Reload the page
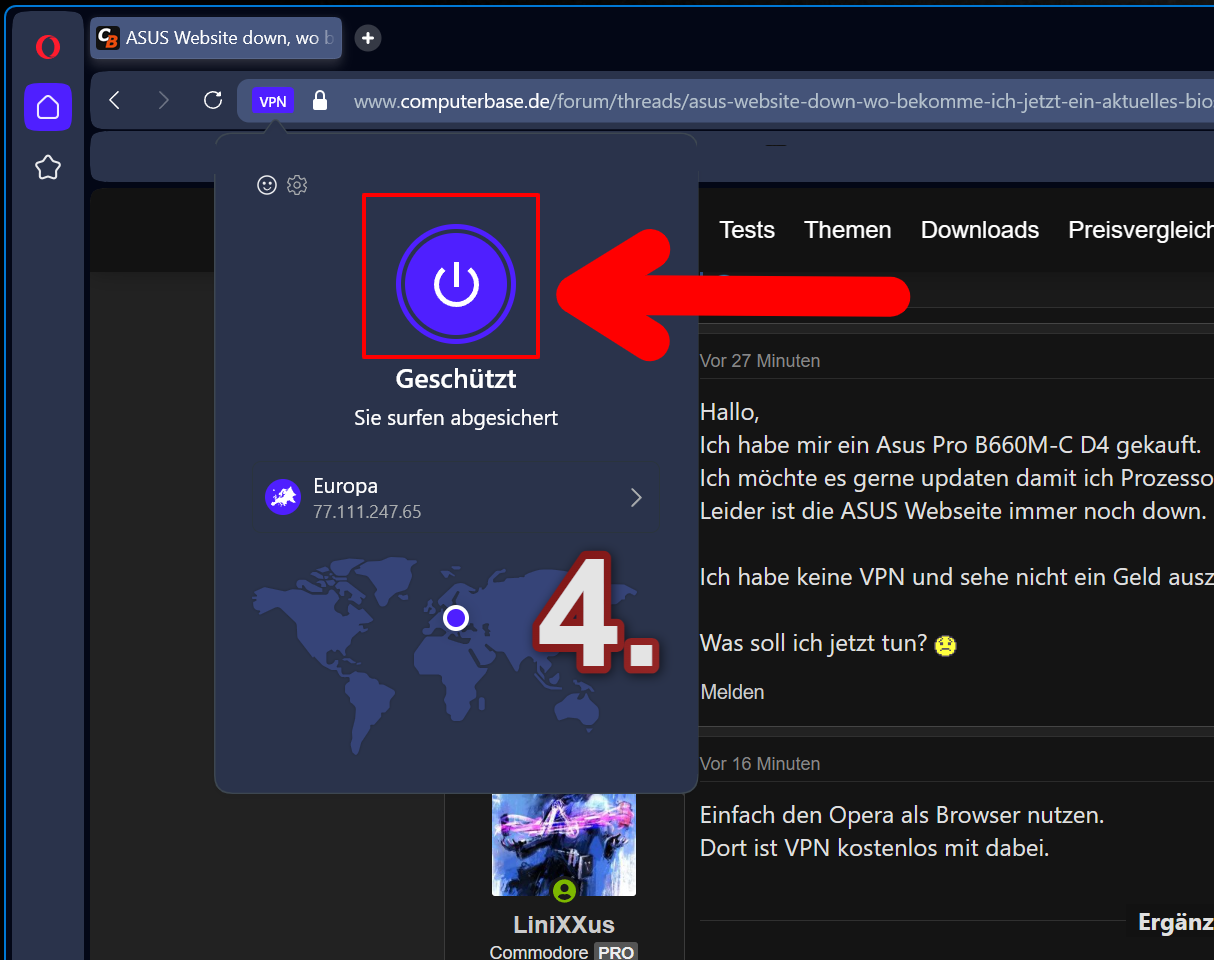 tap(212, 100)
